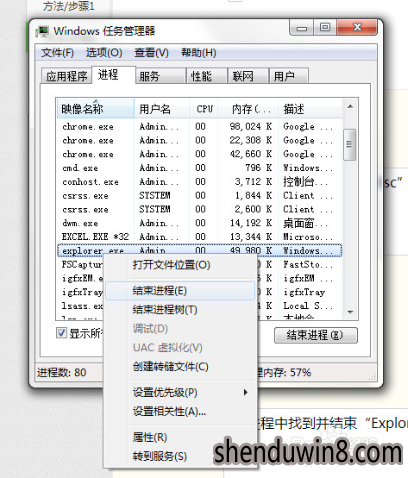Sort by 内存 column header
The width and height of the screenshot is (408, 478).
point(248,109)
